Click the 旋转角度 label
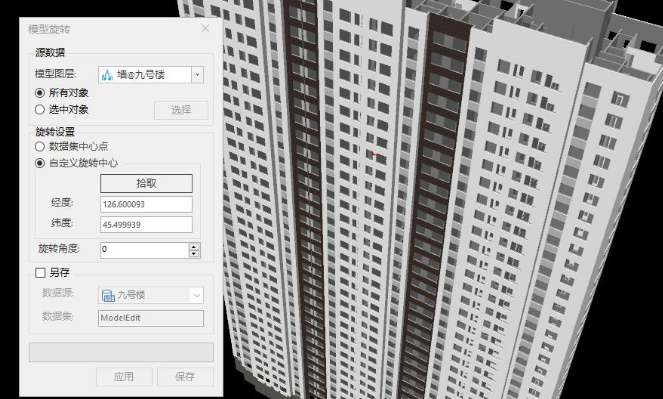This screenshot has height=399, width=663. click(59, 249)
